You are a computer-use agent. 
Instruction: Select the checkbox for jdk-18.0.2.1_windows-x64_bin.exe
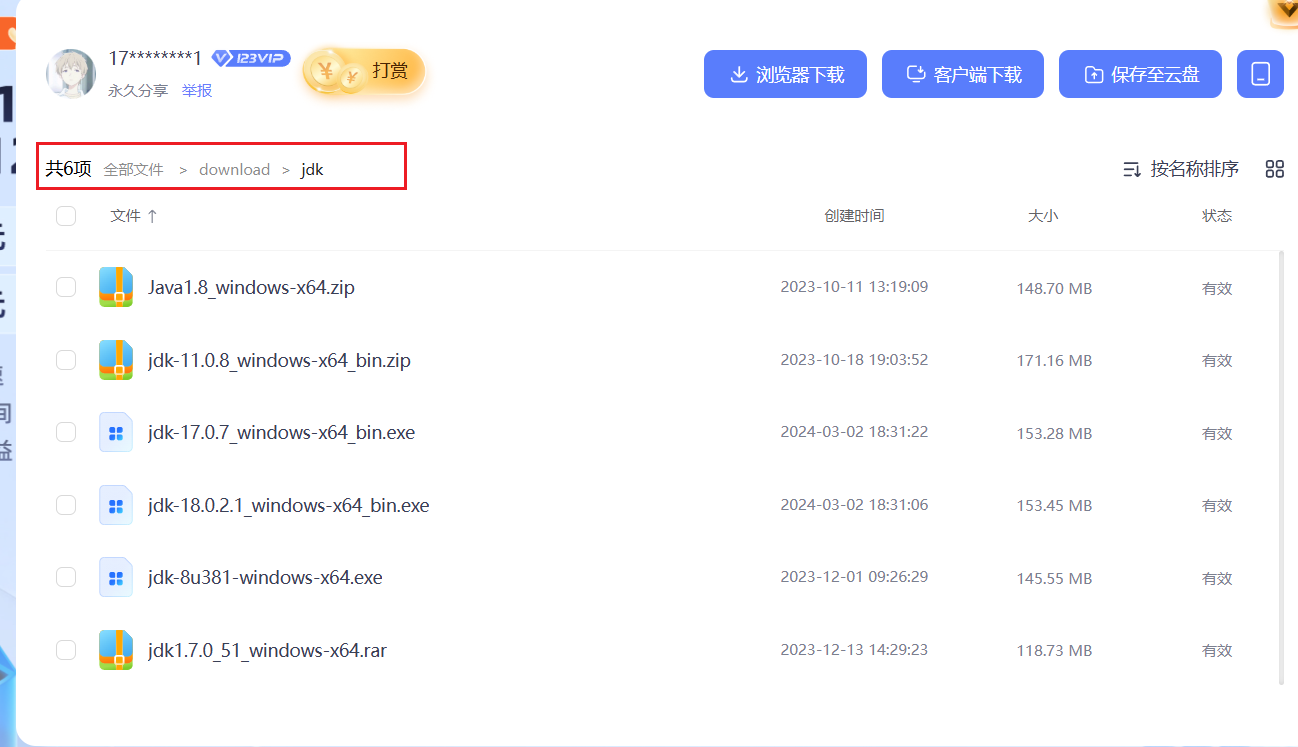tap(66, 505)
